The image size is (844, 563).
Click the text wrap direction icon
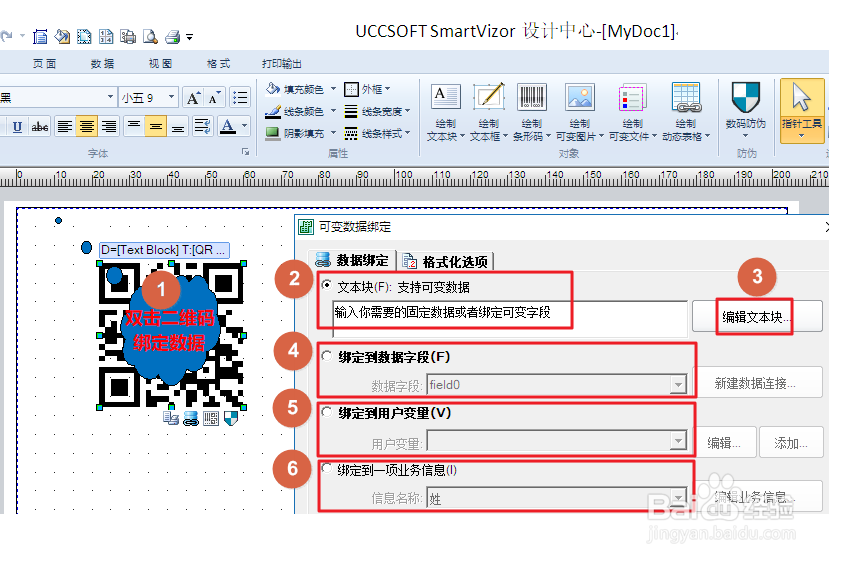(x=203, y=126)
